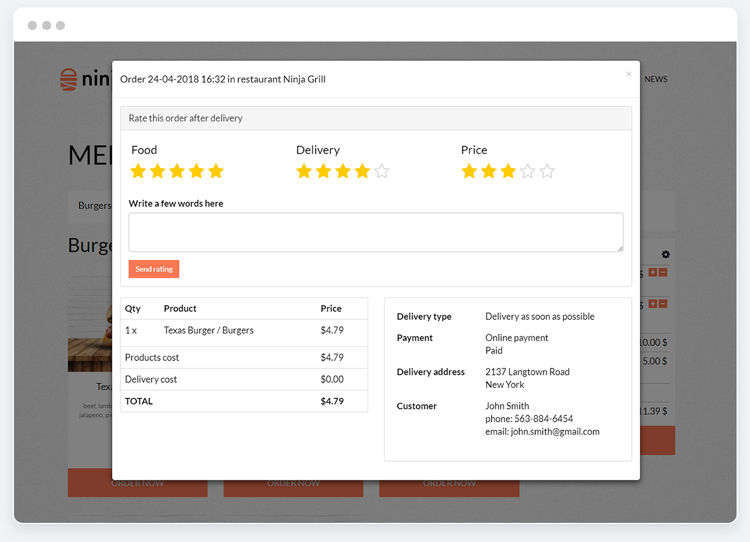This screenshot has width=750, height=542.
Task: Open the cart settings gear icon
Action: point(666,255)
